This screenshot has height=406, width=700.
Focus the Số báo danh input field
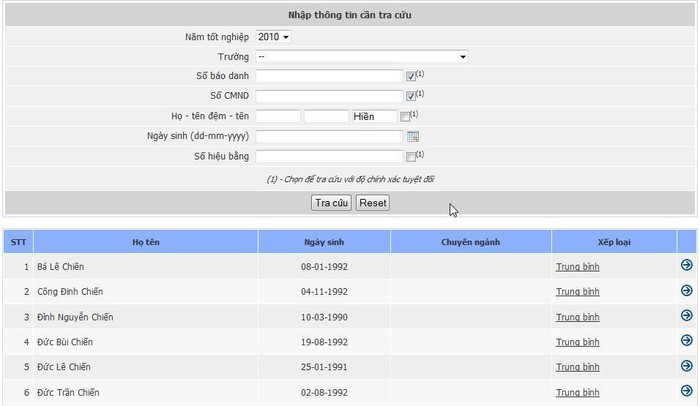329,76
